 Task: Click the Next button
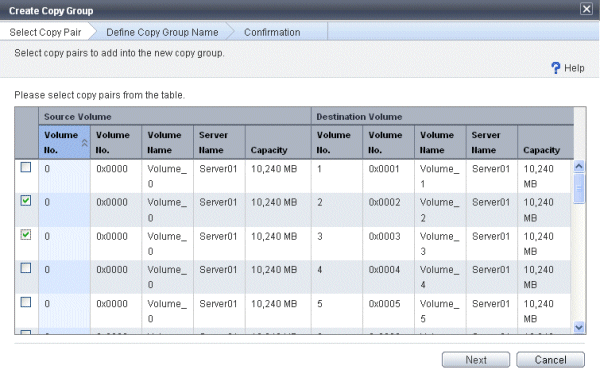(x=476, y=360)
